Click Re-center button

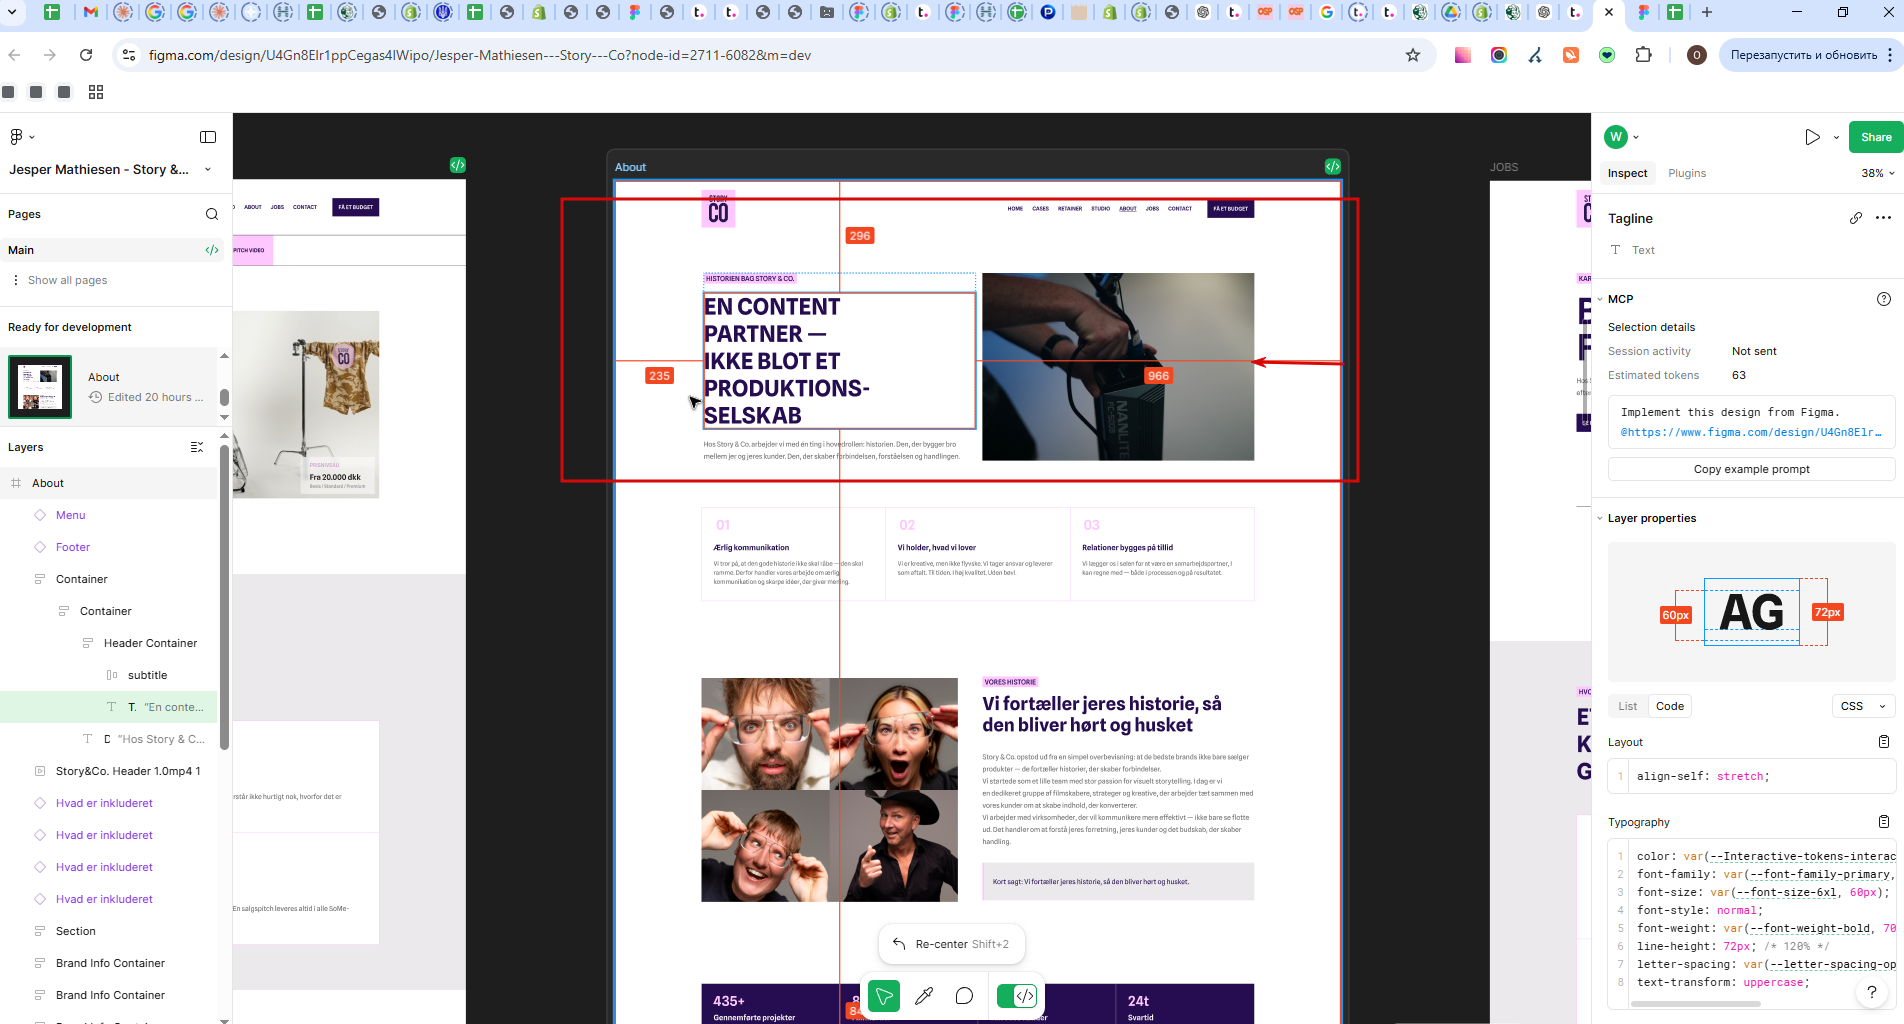point(952,944)
